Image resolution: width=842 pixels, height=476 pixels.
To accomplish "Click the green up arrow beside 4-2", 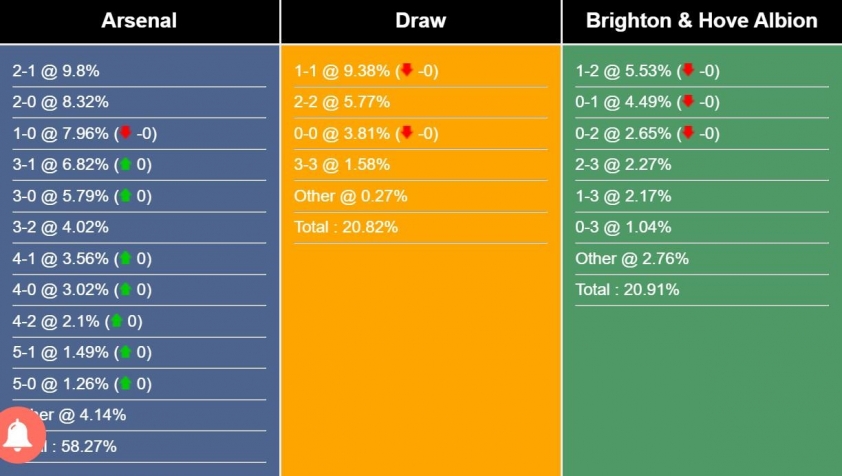I will tap(116, 321).
